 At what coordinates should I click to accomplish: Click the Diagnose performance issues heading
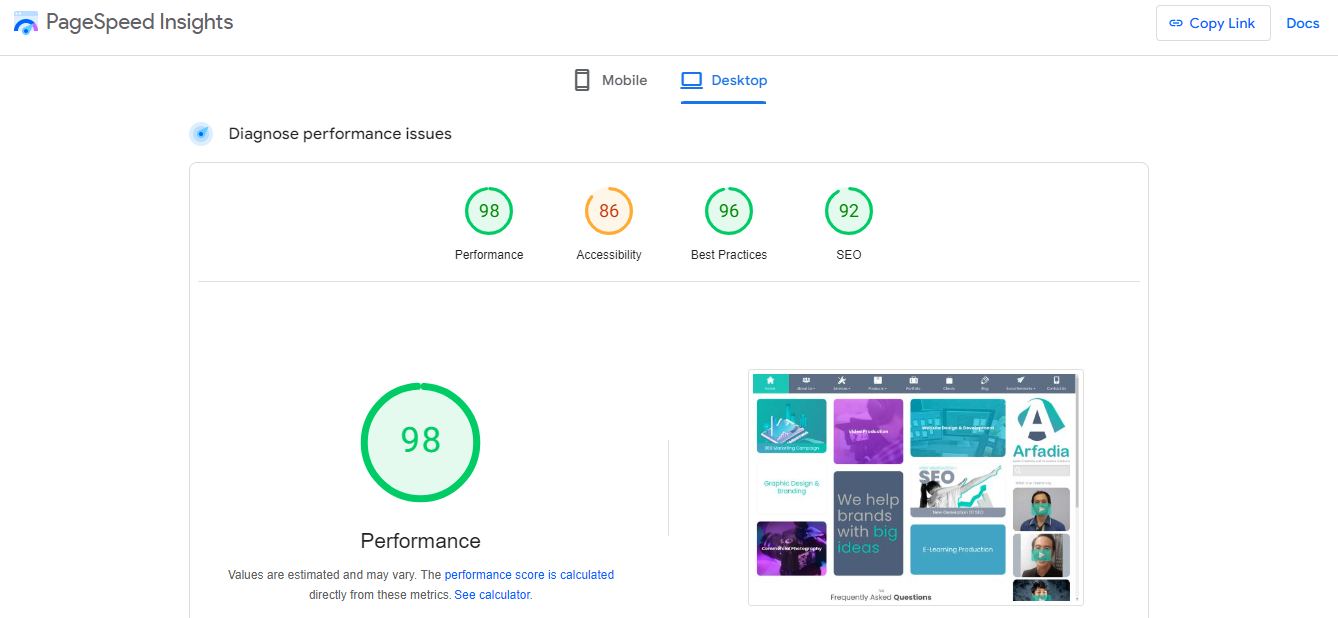(340, 134)
